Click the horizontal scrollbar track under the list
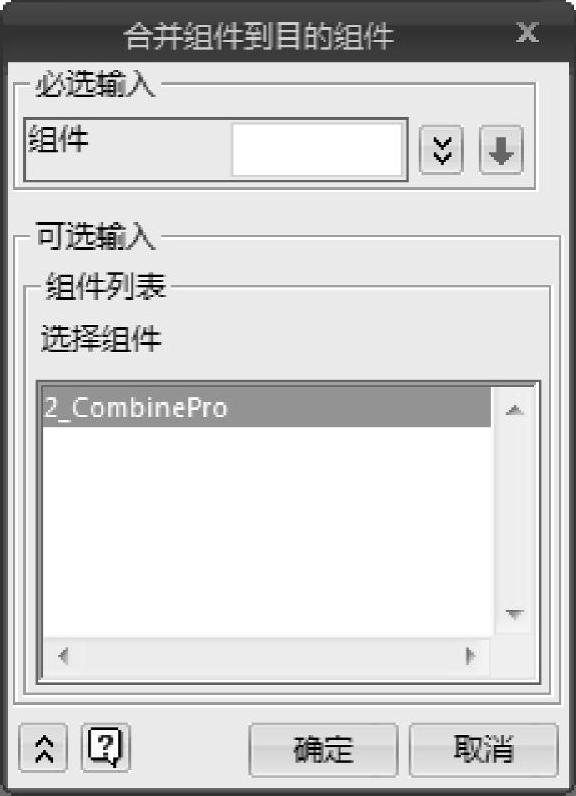 pos(266,656)
